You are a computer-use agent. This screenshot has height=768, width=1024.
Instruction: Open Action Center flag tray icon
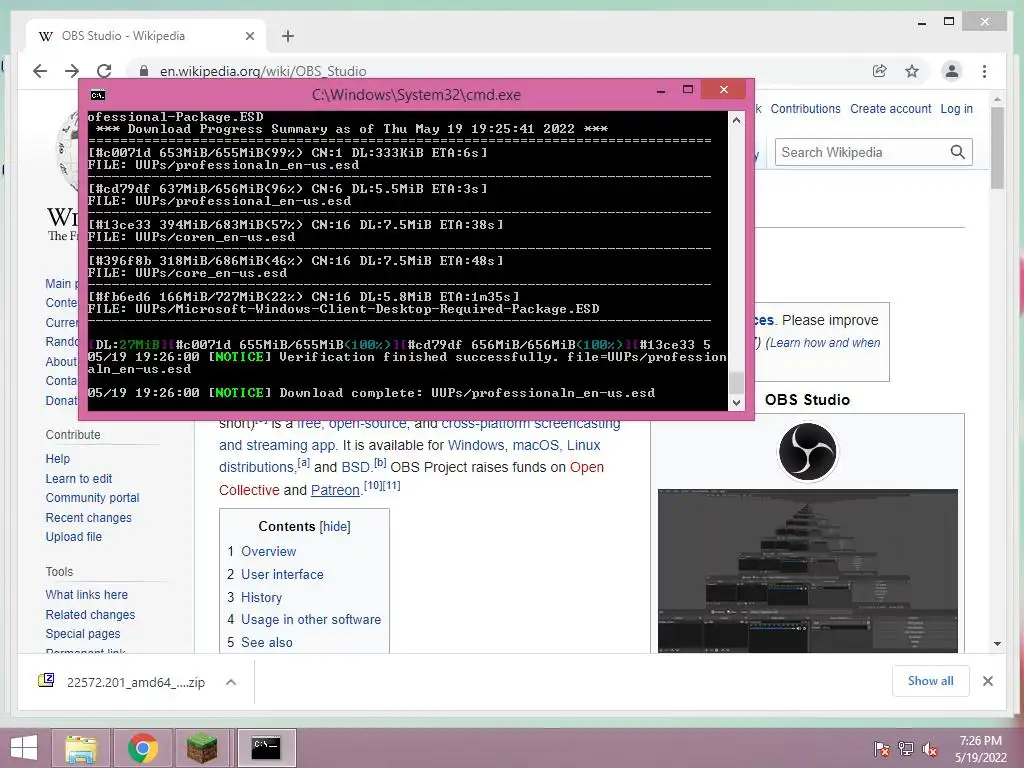882,749
